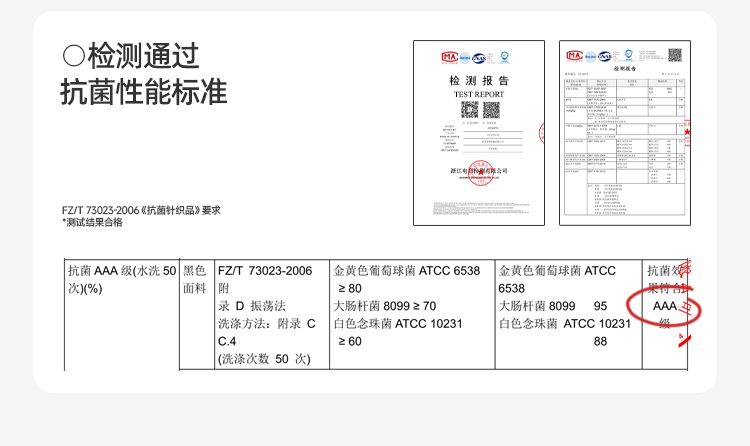Click the result value '88' for 白色念珠菌

tap(600, 342)
